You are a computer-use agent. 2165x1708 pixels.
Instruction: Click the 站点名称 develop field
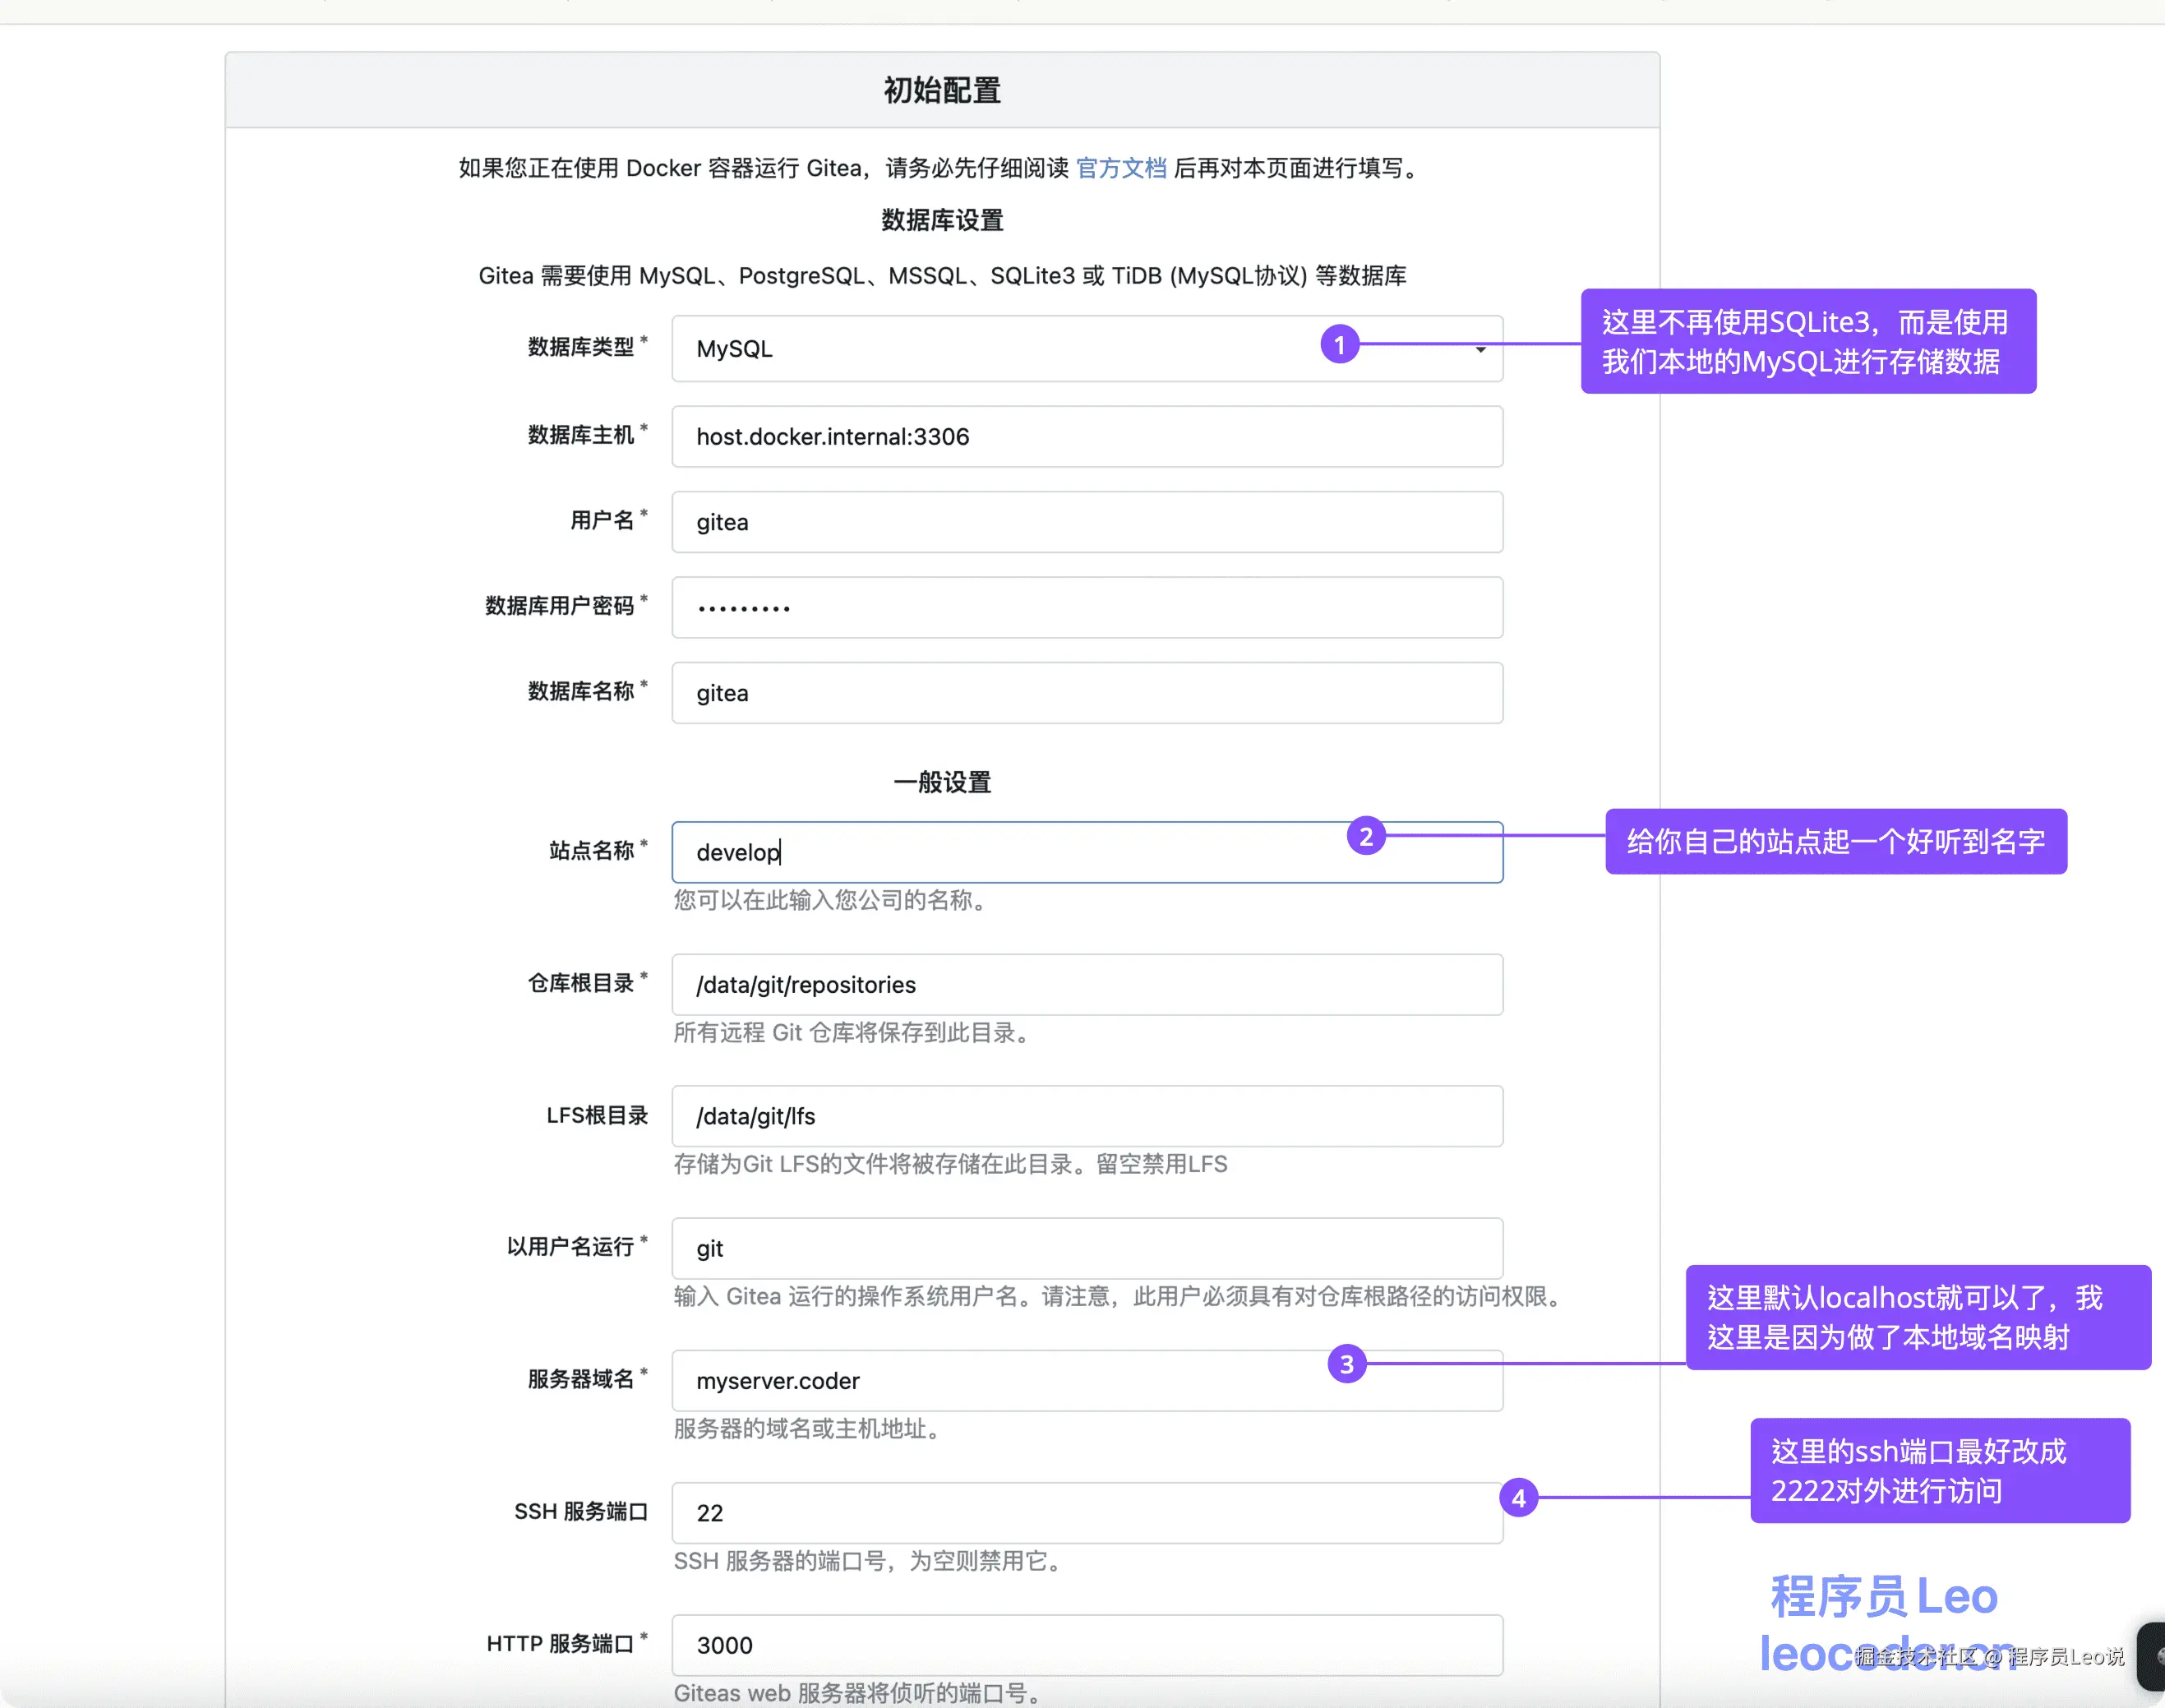[1000, 853]
